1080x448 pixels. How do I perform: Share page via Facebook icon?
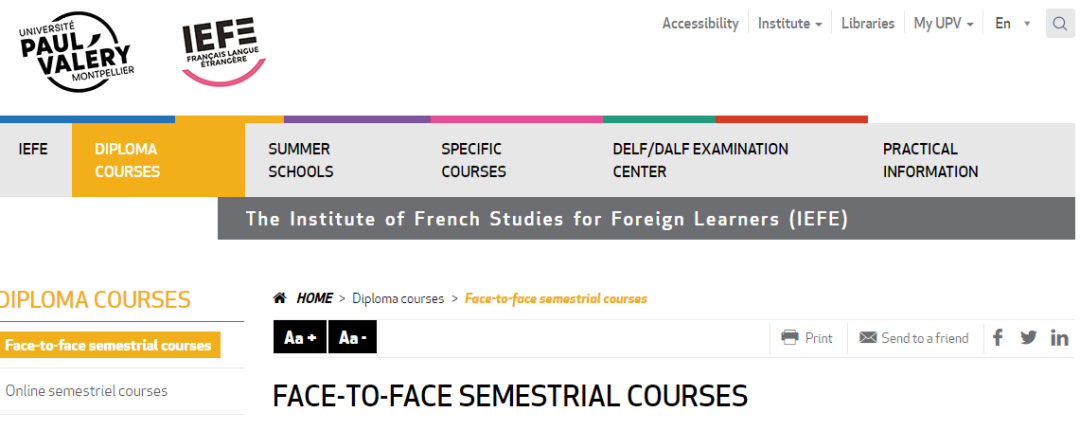997,337
